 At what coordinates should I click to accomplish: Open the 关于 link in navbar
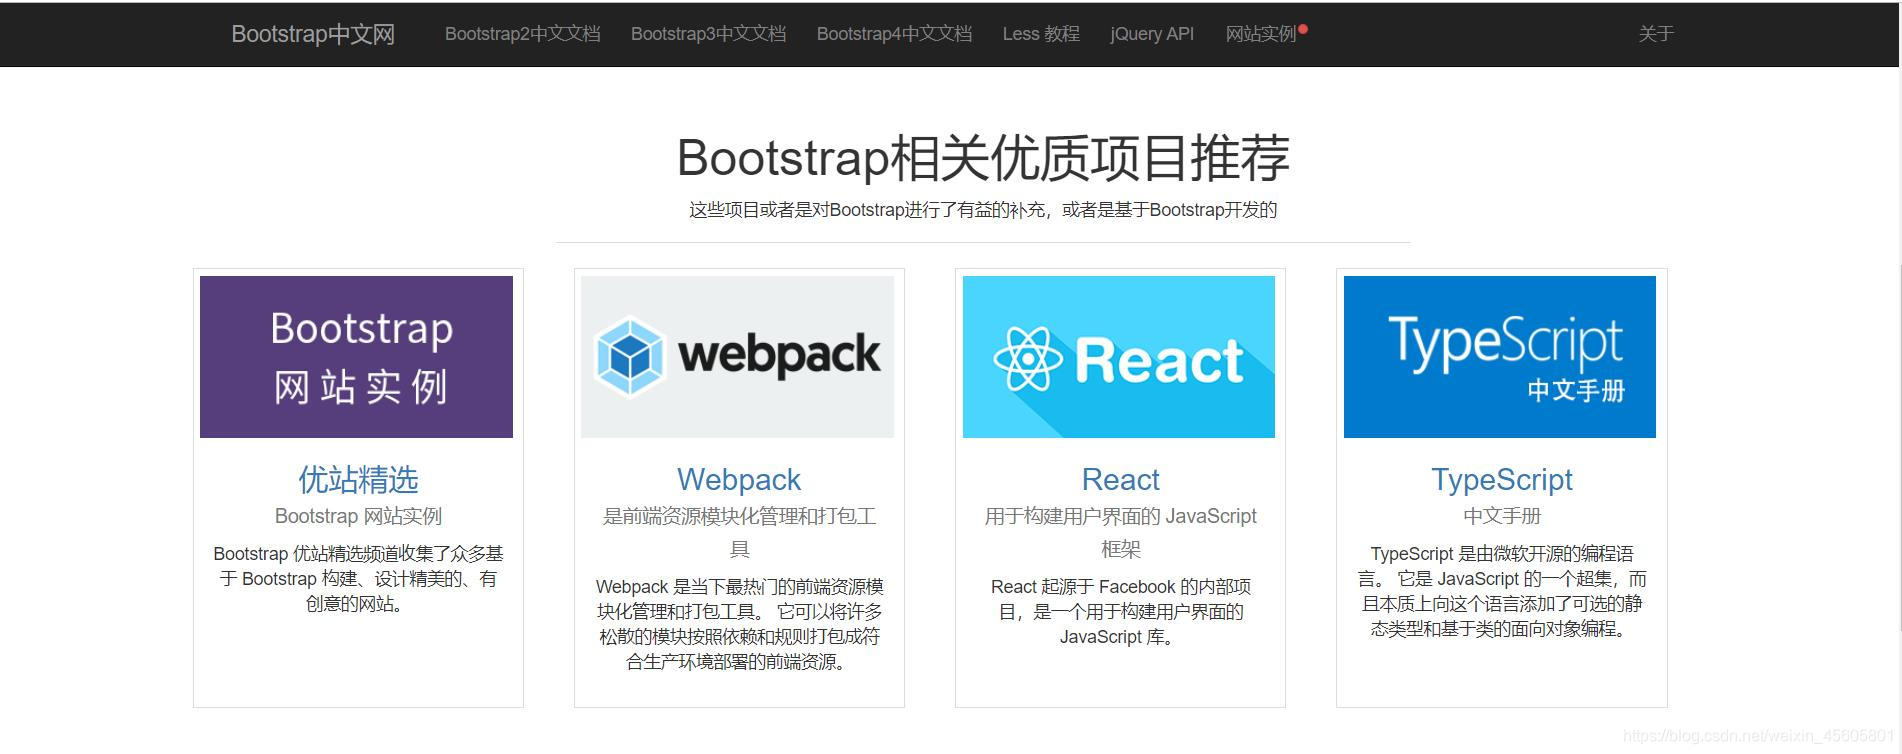(x=1656, y=34)
